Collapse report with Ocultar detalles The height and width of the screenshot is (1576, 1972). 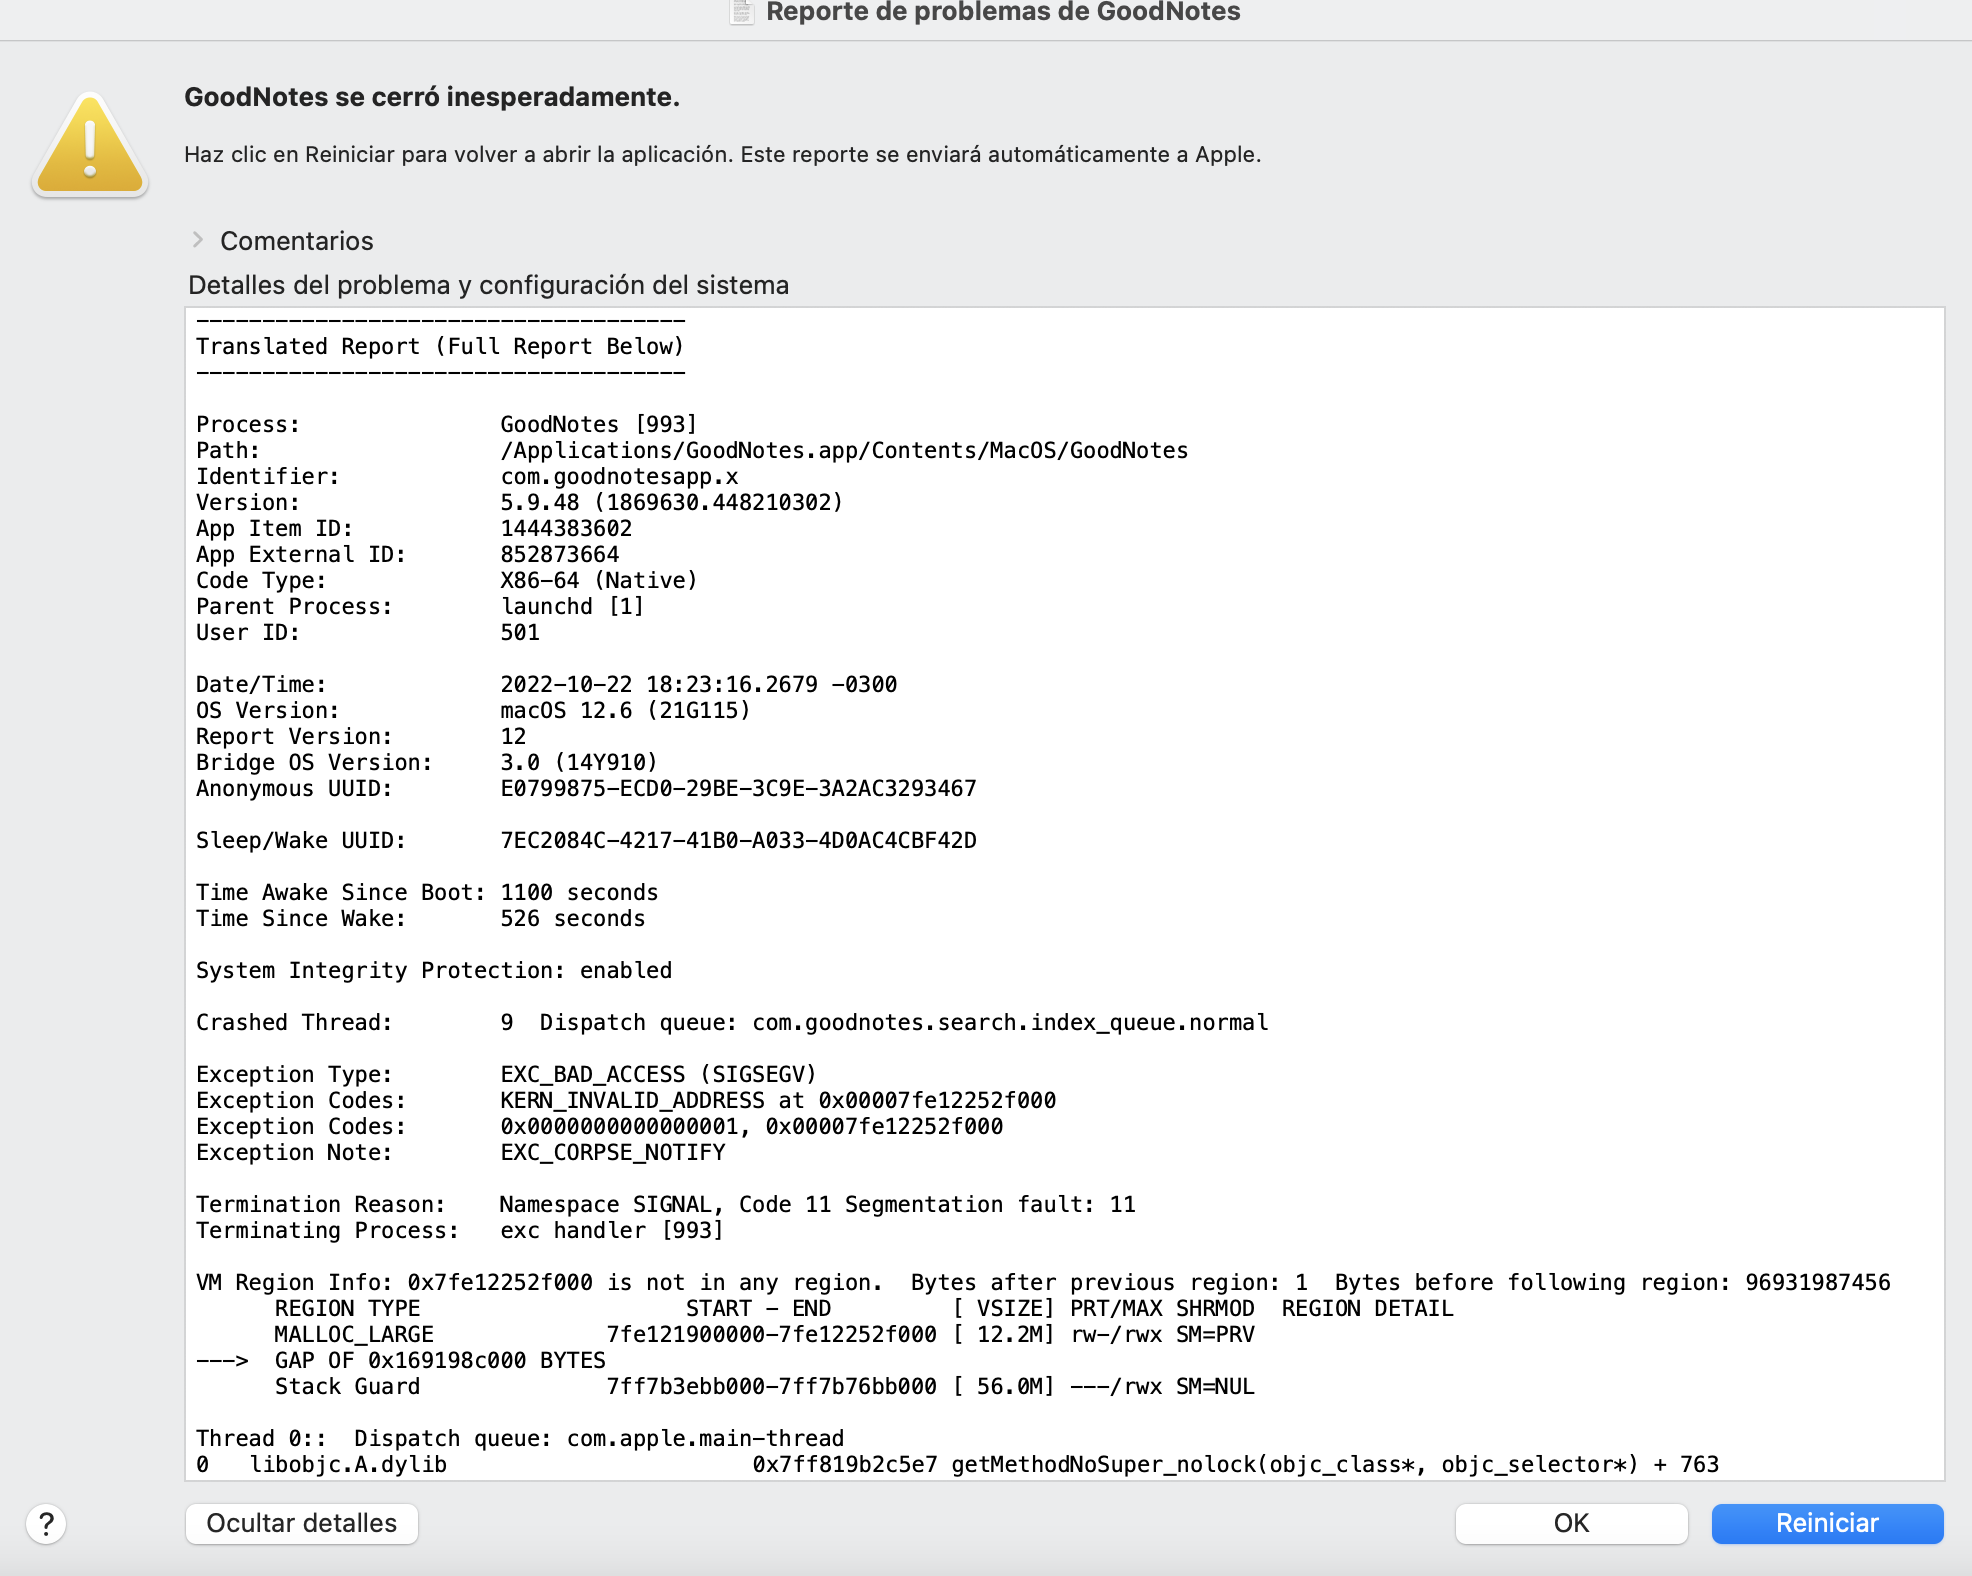tap(301, 1523)
